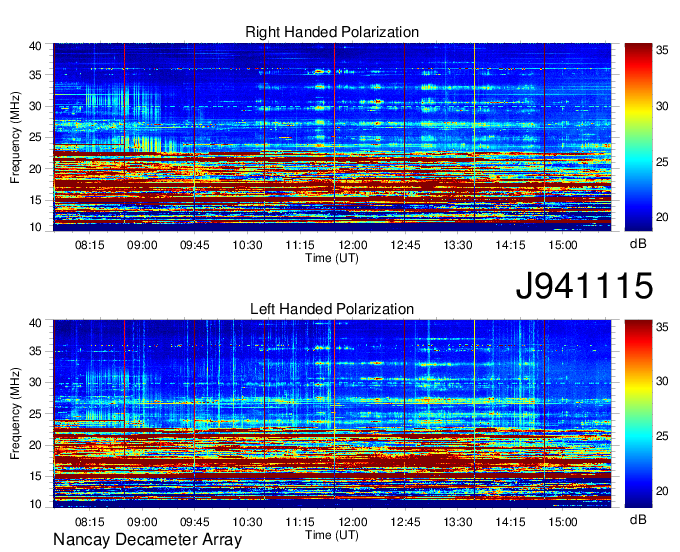Click the "Nancay Decameter Array" caption
Viewport: 680px width, 552px height.
[x=147, y=539]
